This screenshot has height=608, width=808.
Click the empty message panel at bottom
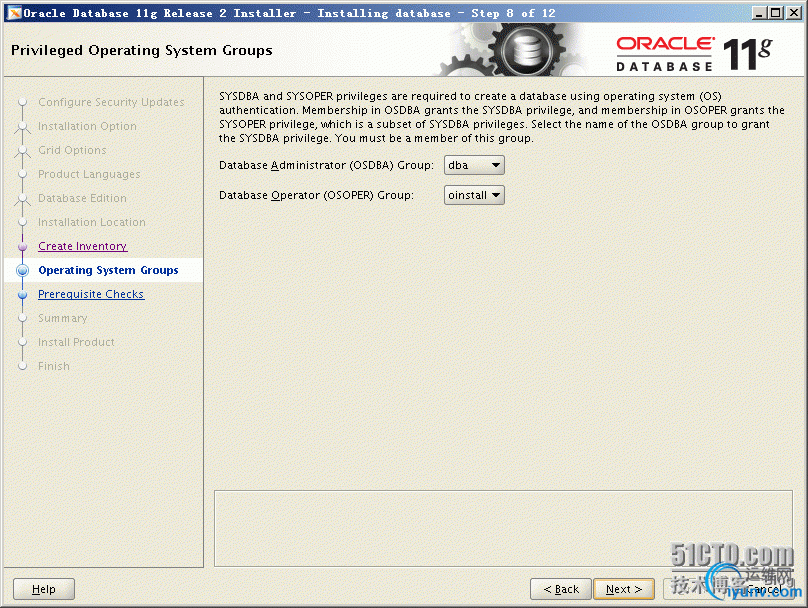[x=503, y=528]
